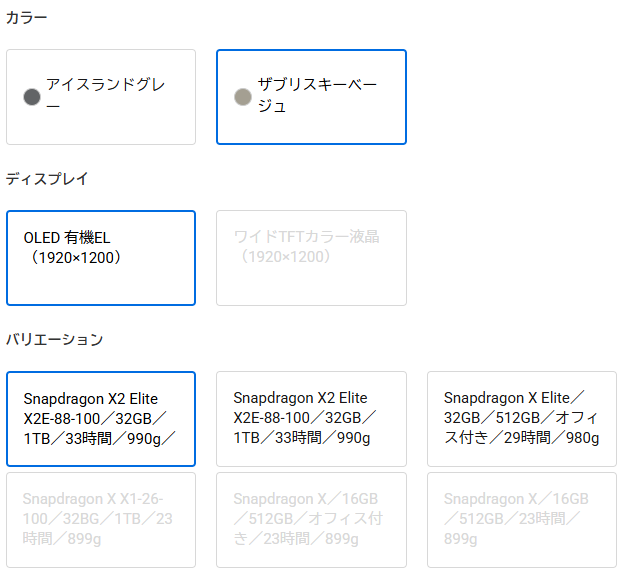The height and width of the screenshot is (574, 621).
Task: Click the X2E-88-100 text in the highlighted variation
Action: [x=64, y=418]
